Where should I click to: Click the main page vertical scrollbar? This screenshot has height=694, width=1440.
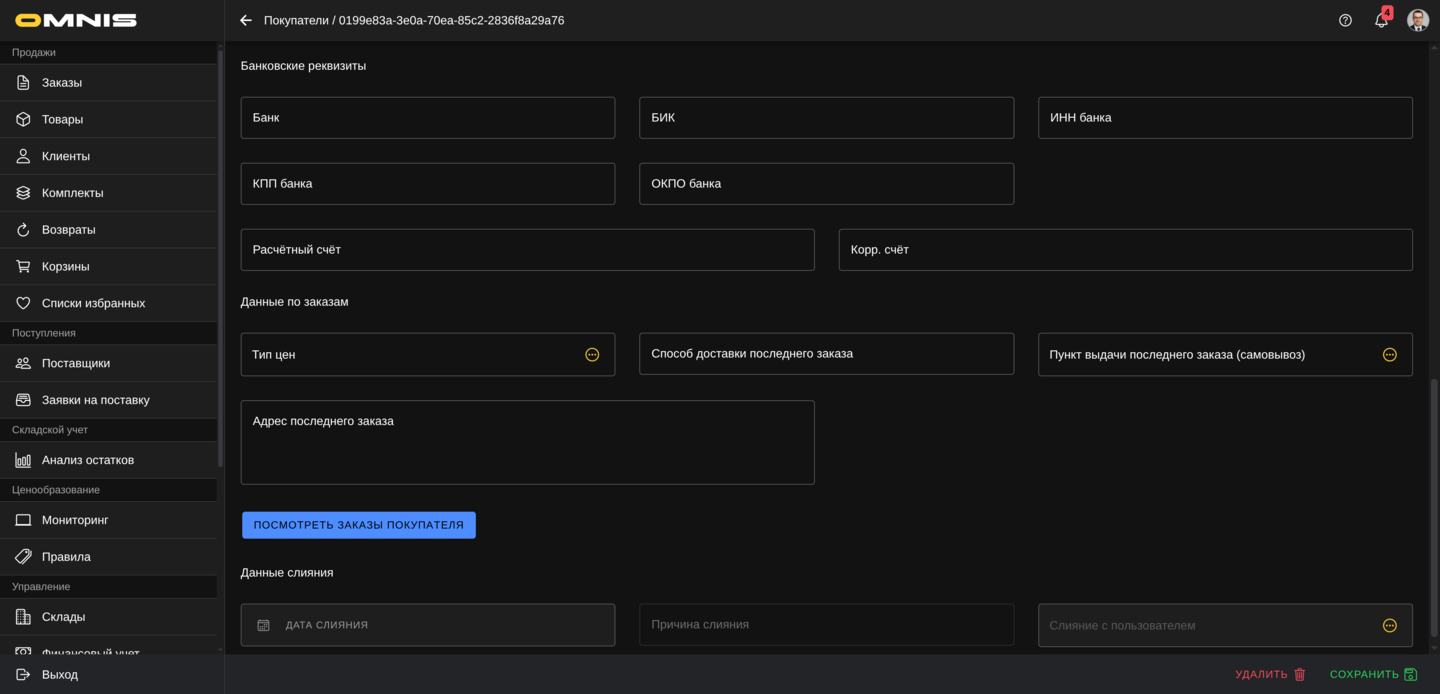[x=1434, y=508]
